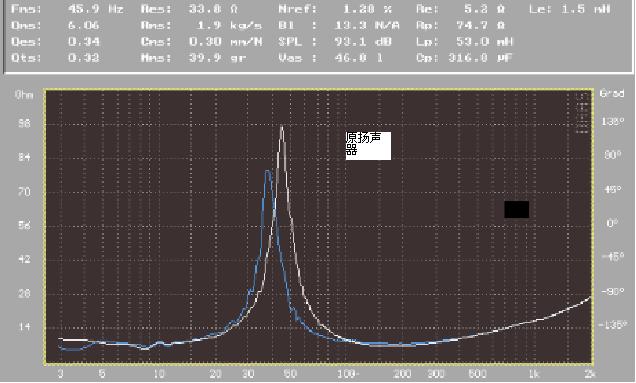This screenshot has width=636, height=383.
Task: Click the 1k frequency axis tick
Action: pyautogui.click(x=534, y=373)
